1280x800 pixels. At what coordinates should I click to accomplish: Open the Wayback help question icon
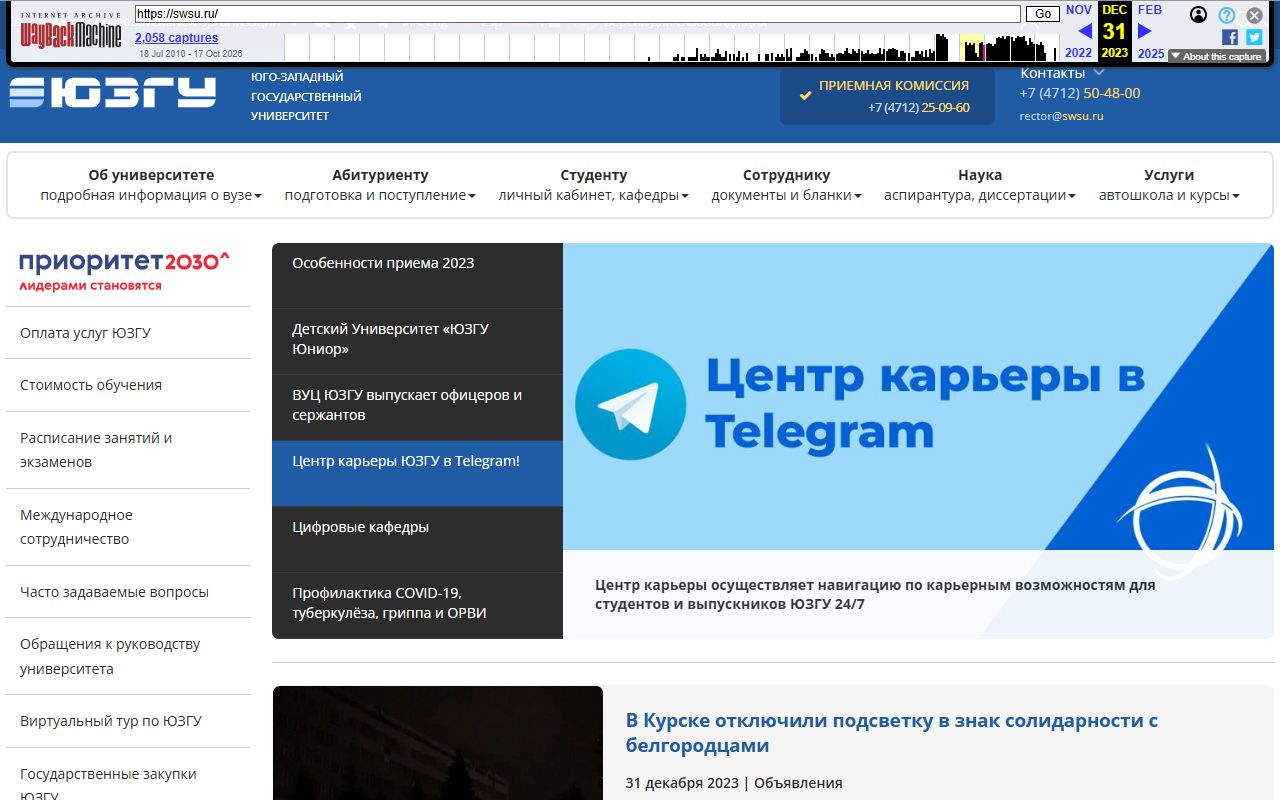(x=1227, y=15)
